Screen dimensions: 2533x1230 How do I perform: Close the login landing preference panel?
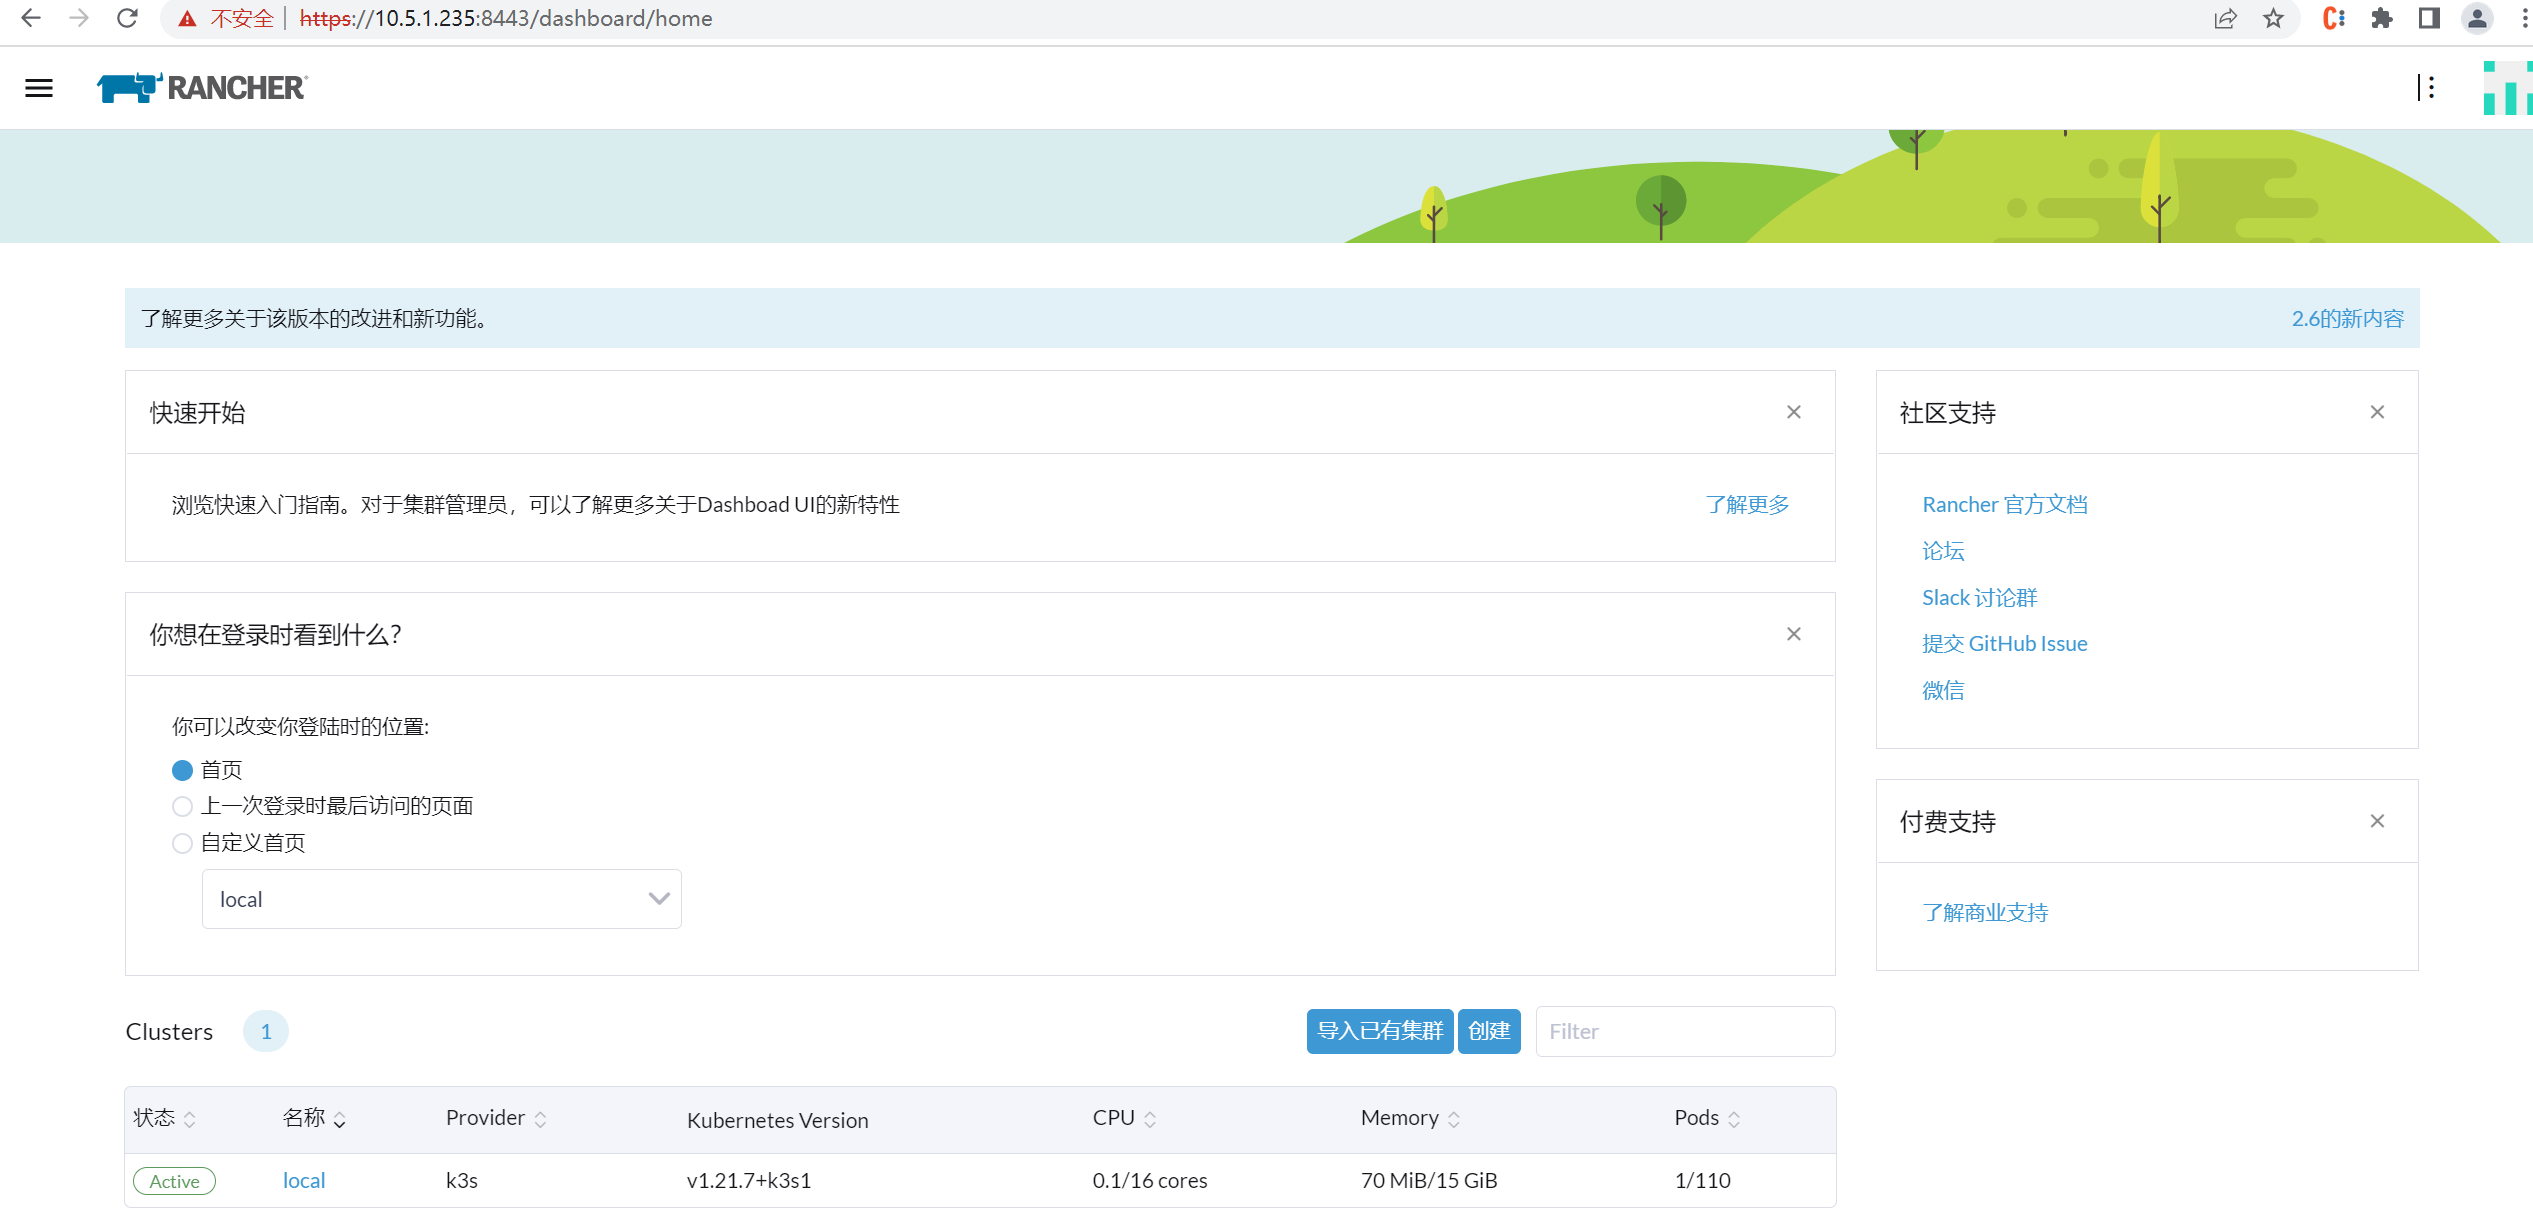[x=1793, y=634]
